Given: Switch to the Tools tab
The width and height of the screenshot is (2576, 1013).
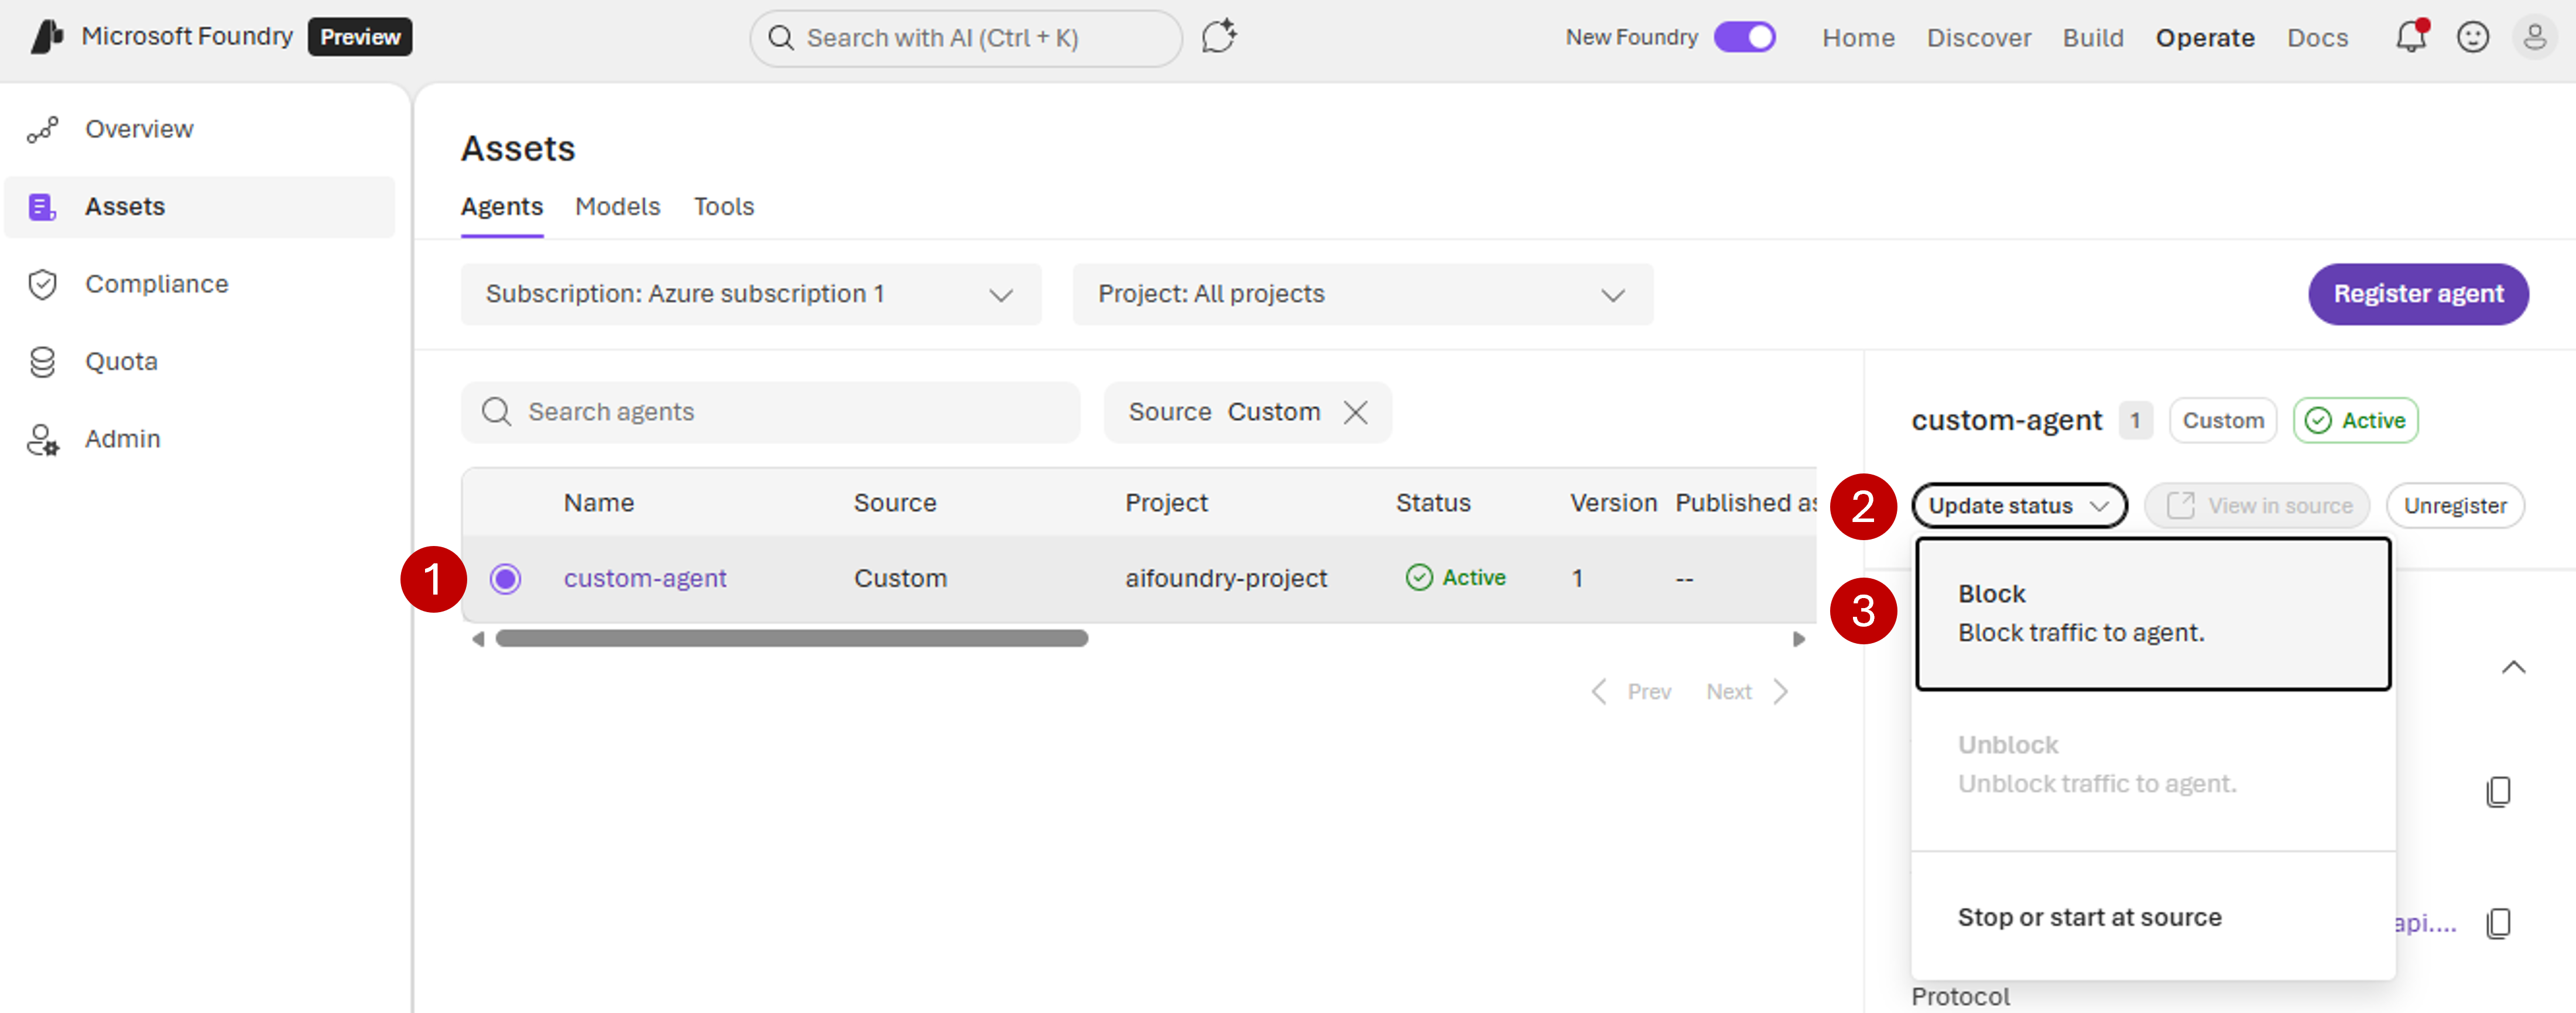Looking at the screenshot, I should [x=724, y=207].
